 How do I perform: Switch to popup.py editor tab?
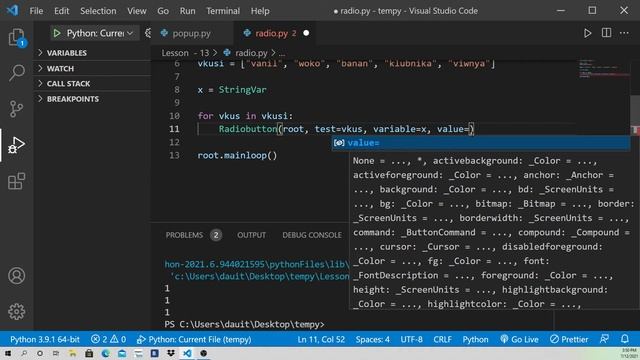191,33
